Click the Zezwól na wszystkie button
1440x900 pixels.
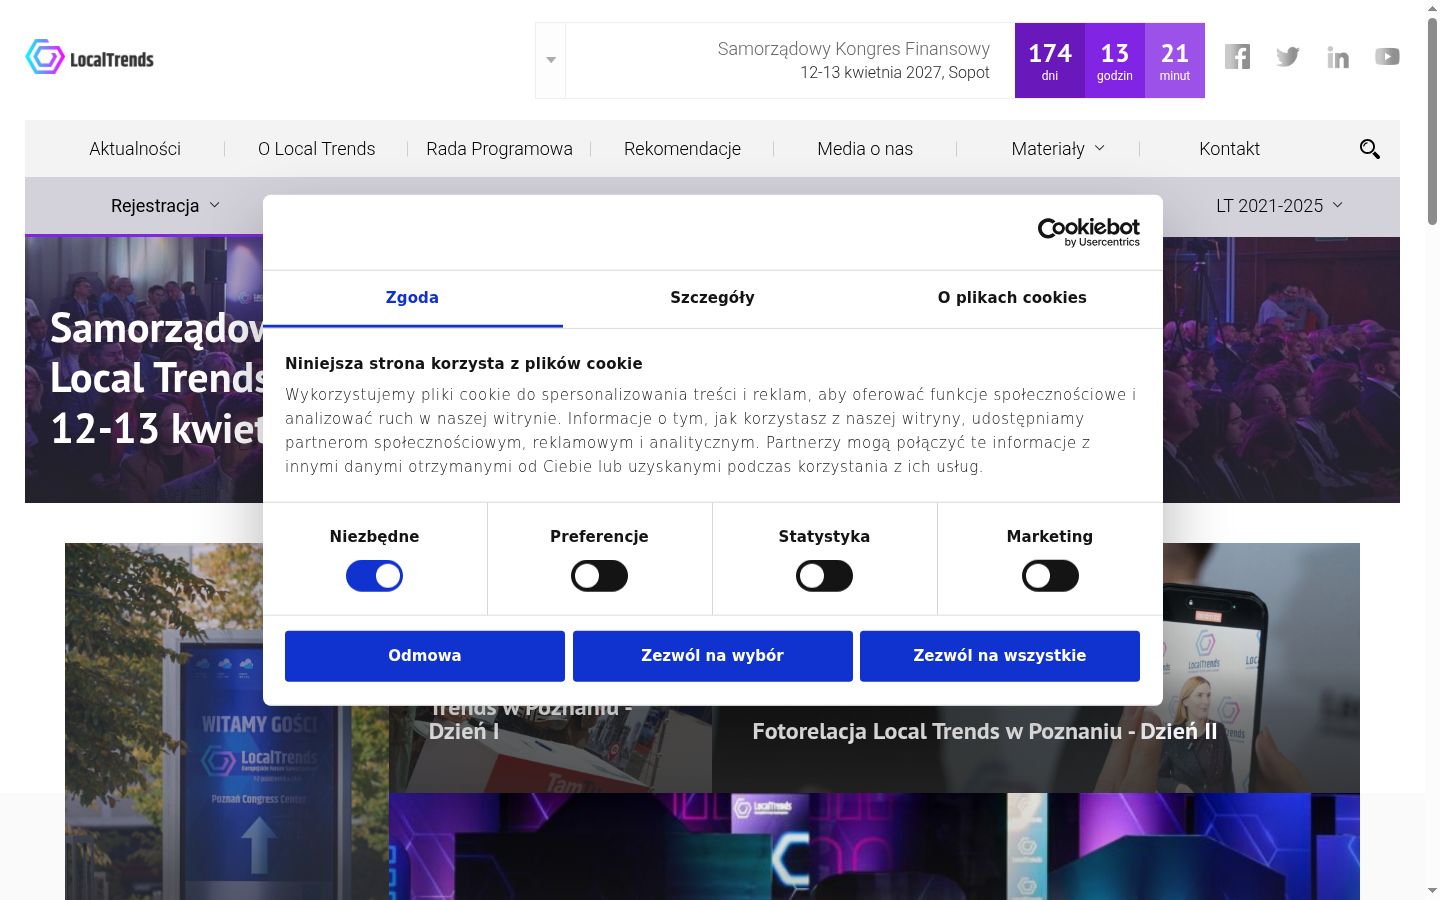(x=1000, y=656)
